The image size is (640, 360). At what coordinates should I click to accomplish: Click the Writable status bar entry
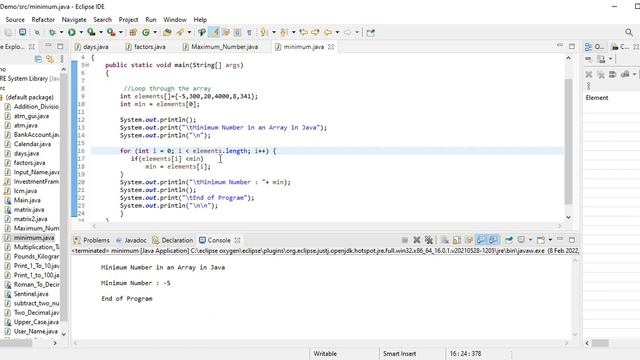pos(325,353)
